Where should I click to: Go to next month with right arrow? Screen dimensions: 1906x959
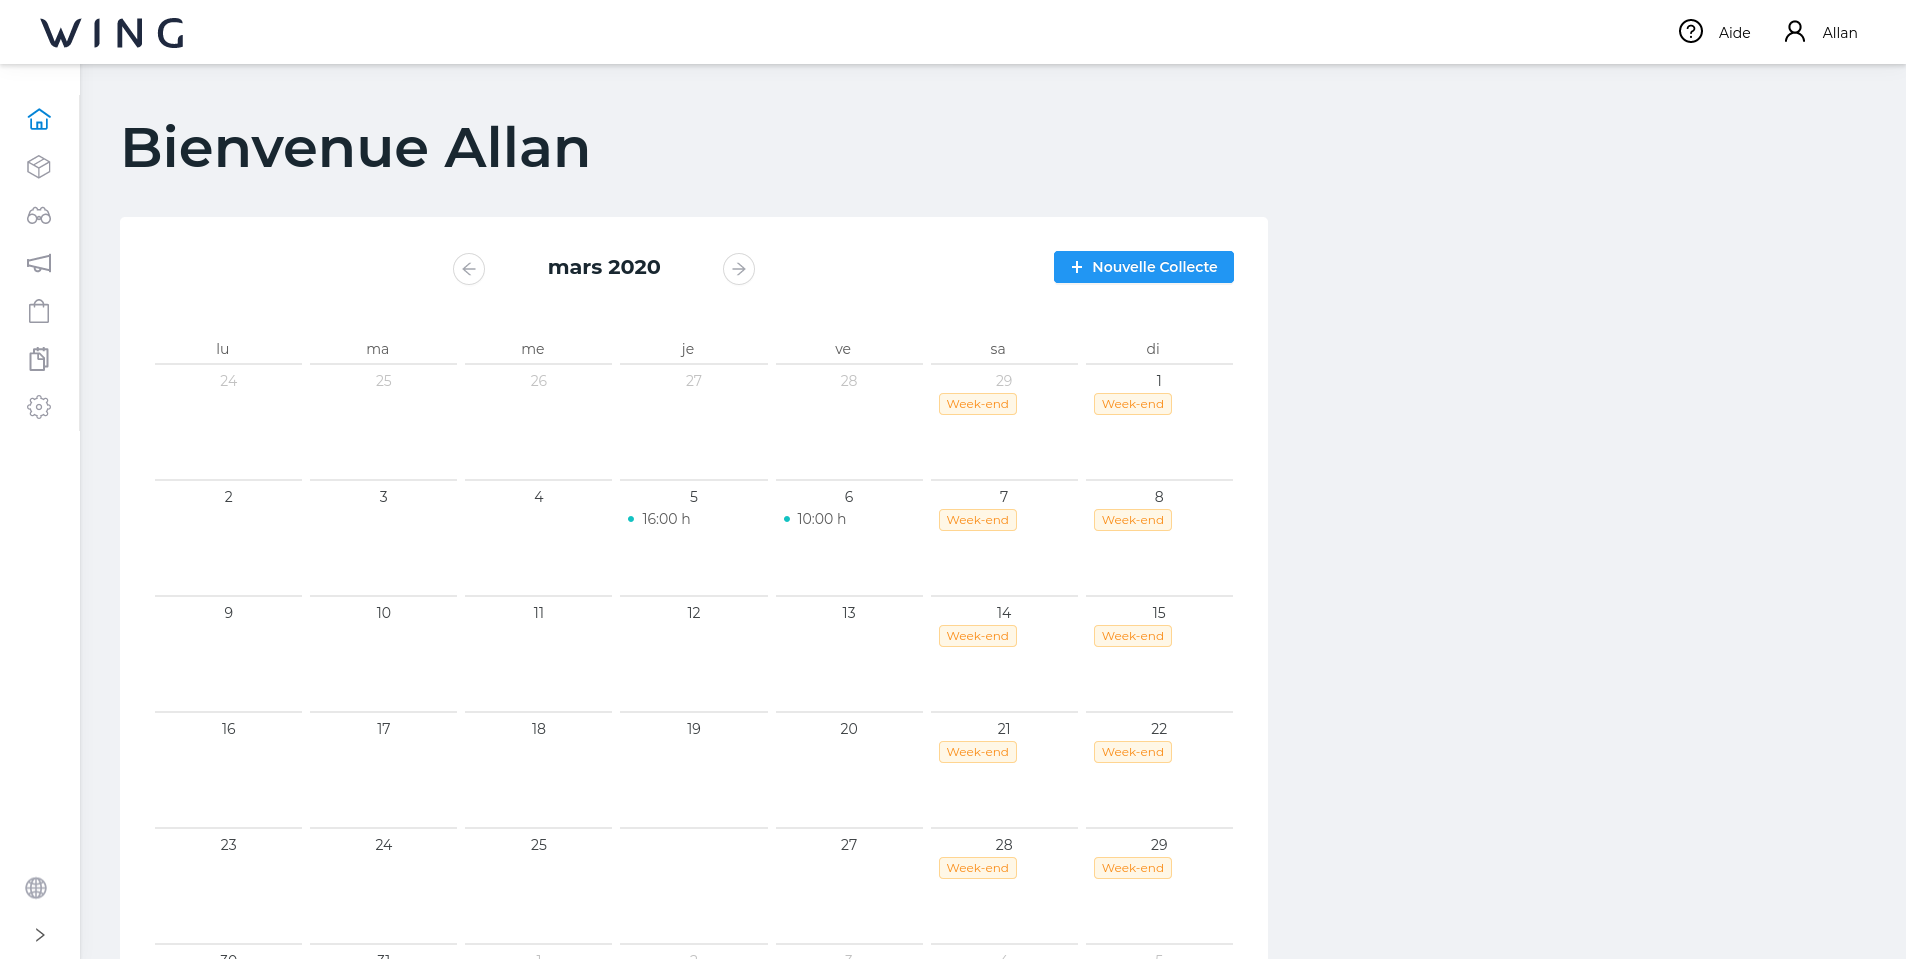(739, 269)
